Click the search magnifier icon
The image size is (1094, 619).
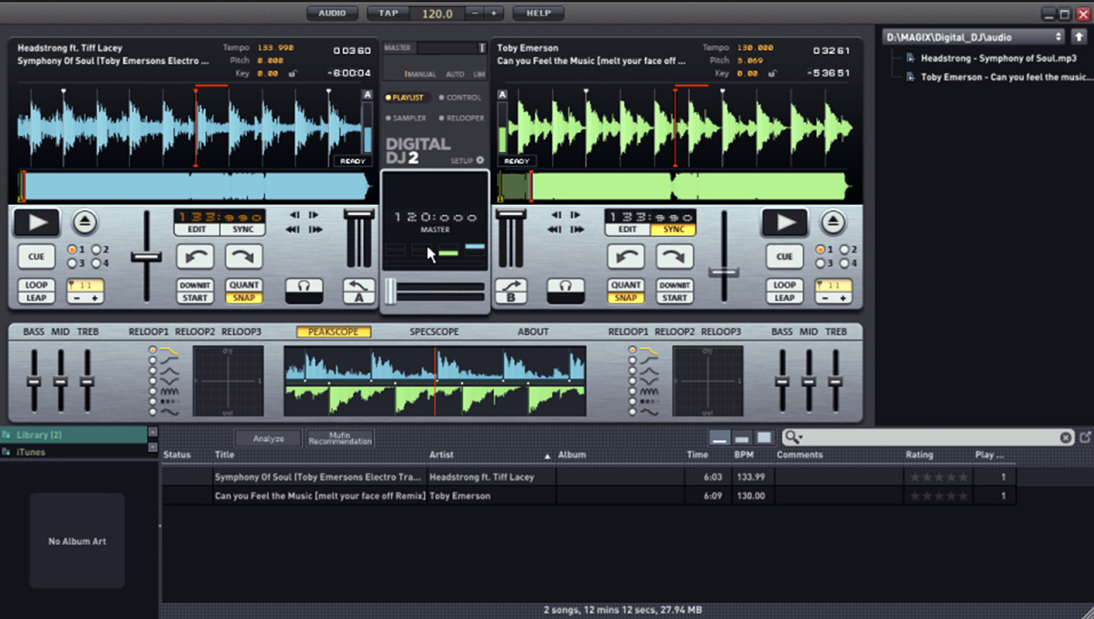pos(790,437)
